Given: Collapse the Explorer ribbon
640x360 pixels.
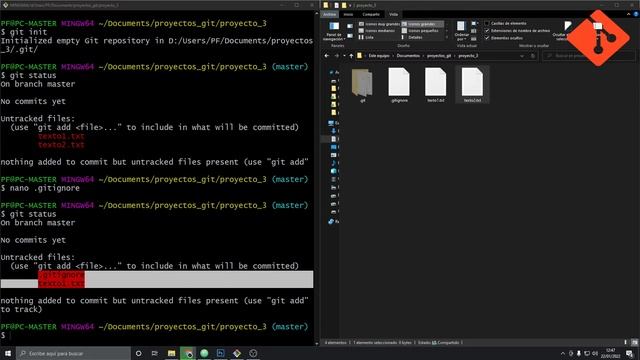Looking at the screenshot, I should [x=629, y=14].
